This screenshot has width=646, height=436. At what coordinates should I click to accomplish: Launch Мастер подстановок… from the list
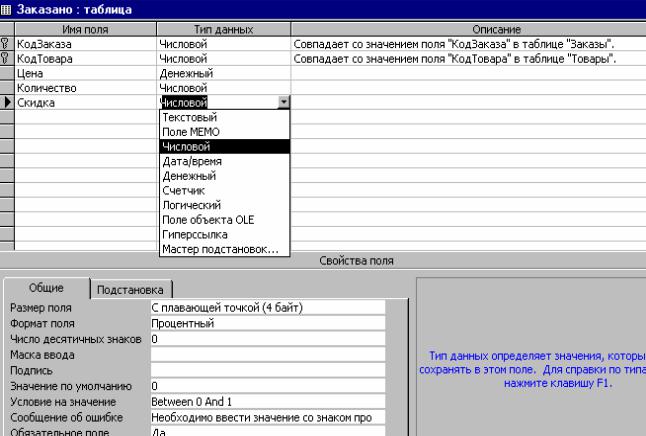coord(225,249)
